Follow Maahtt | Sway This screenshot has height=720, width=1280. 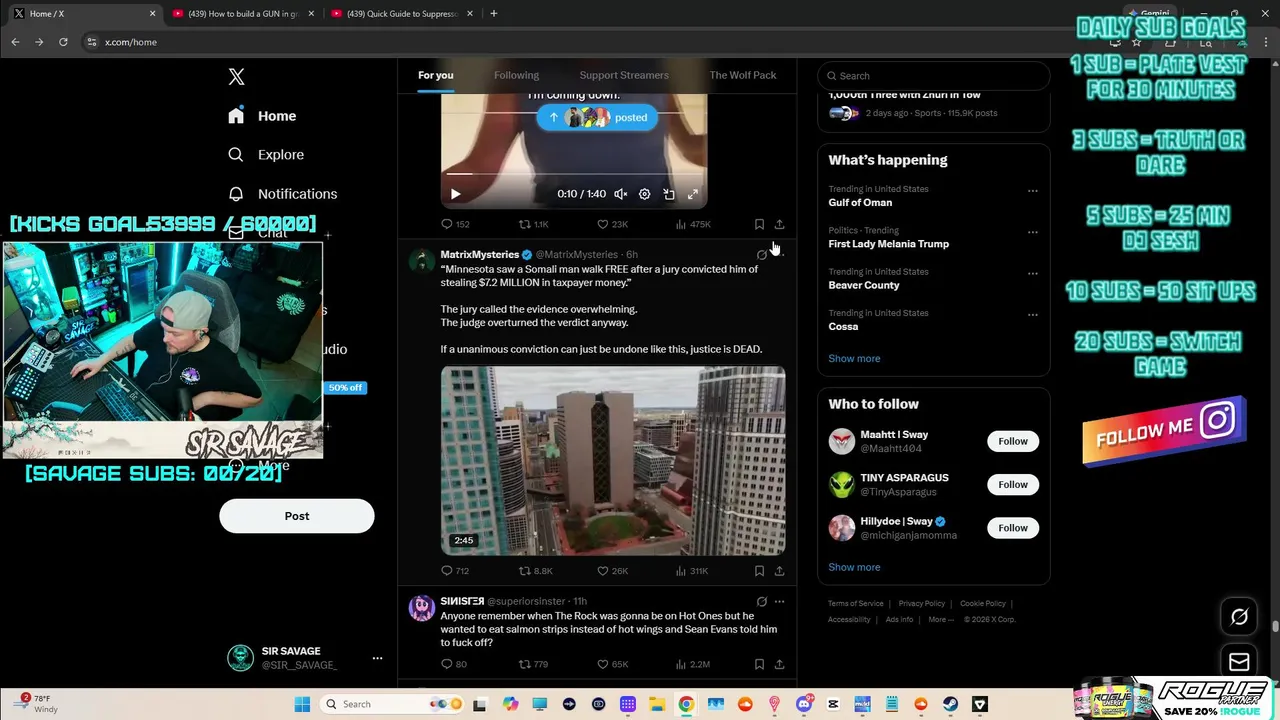[1013, 441]
